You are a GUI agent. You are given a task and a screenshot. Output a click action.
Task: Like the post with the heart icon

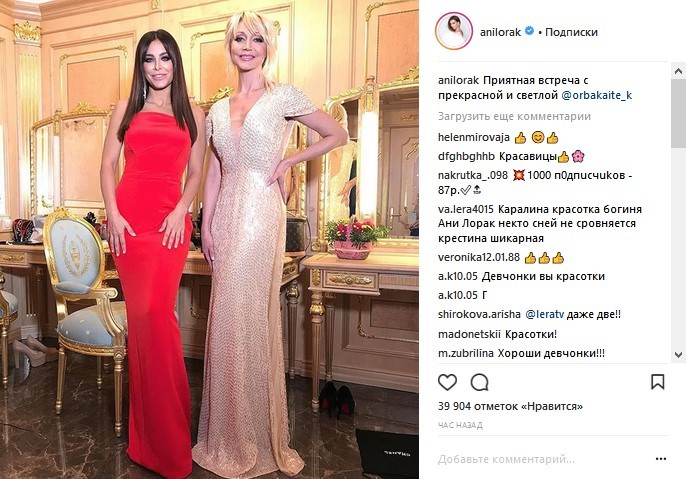[447, 382]
